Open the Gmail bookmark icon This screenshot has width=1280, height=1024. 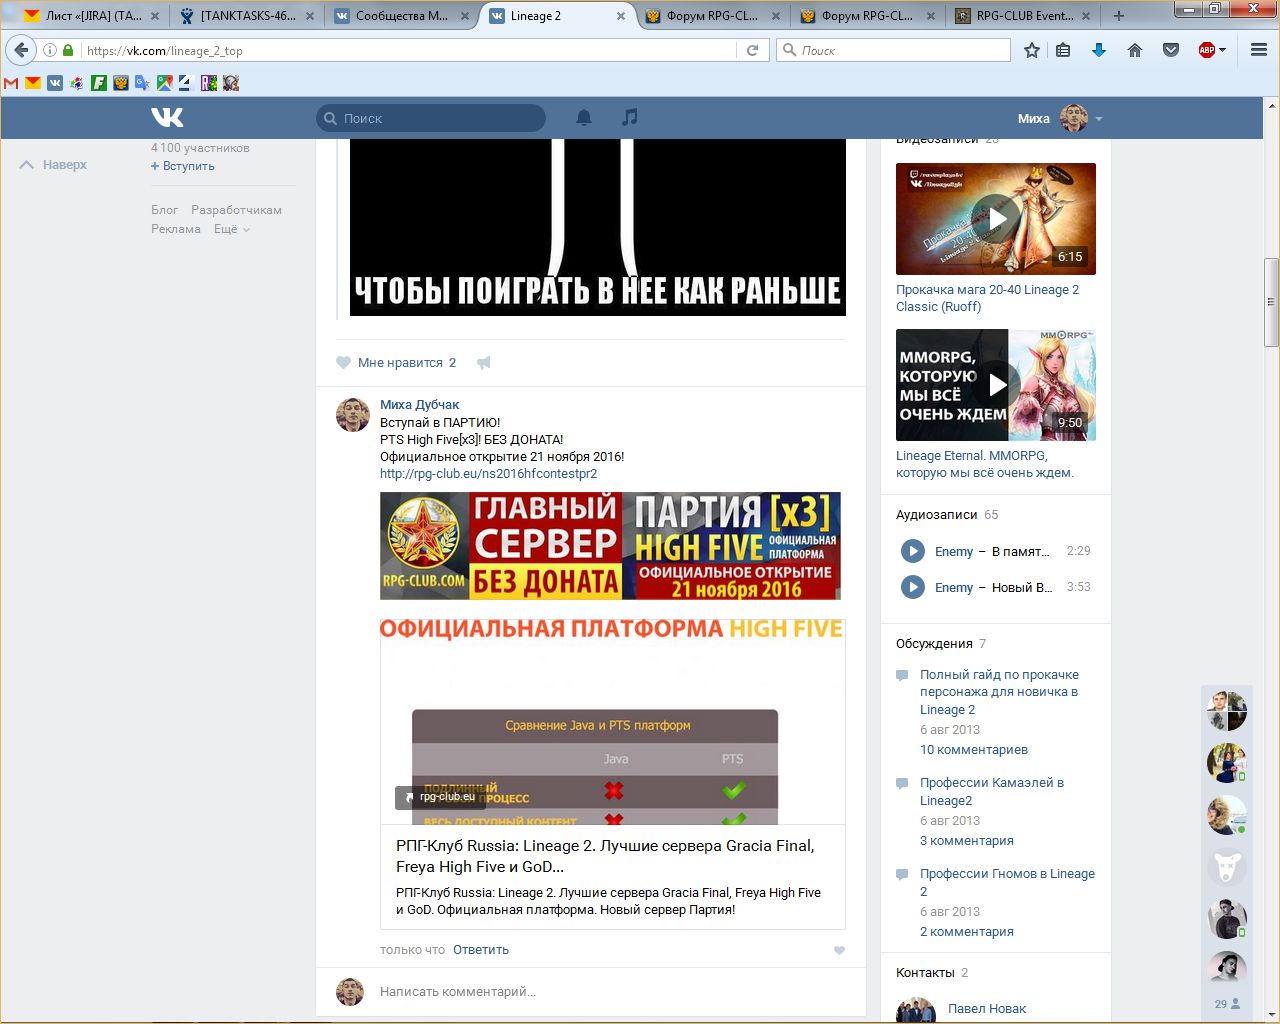coord(11,83)
